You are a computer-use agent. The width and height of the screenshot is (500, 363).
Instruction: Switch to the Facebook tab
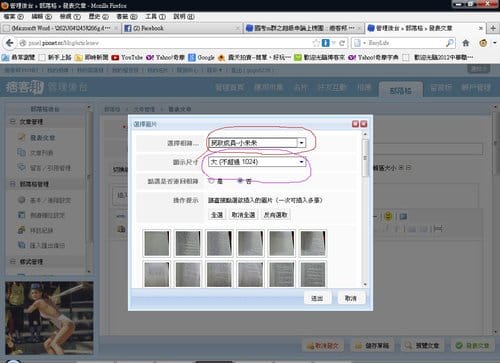pyautogui.click(x=182, y=28)
